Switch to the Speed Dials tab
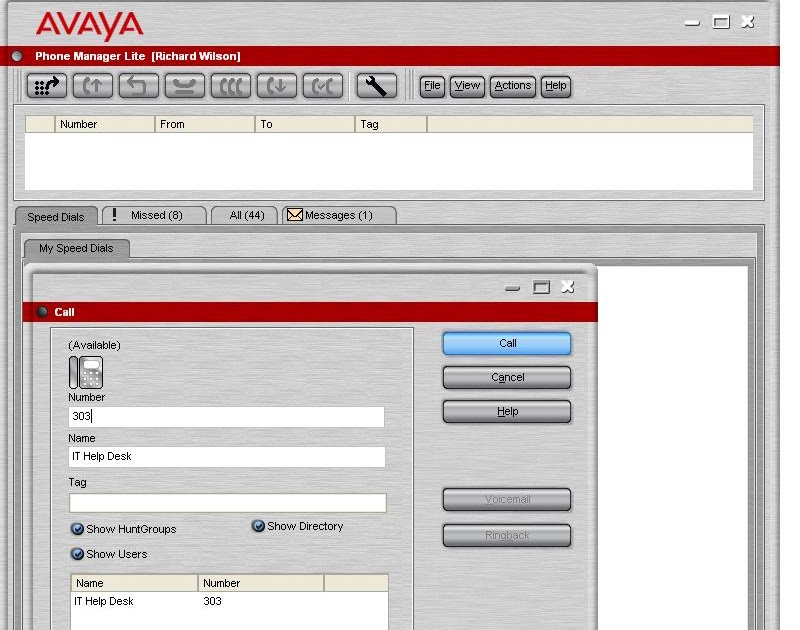 [56, 217]
